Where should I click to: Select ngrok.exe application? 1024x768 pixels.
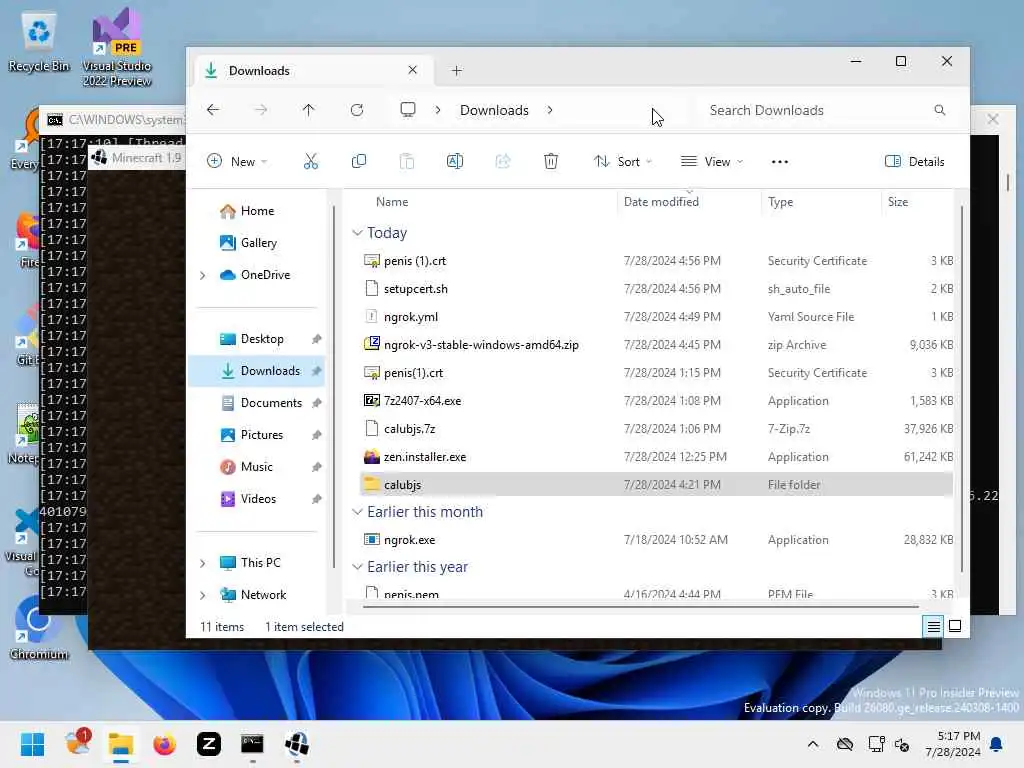coord(656,540)
